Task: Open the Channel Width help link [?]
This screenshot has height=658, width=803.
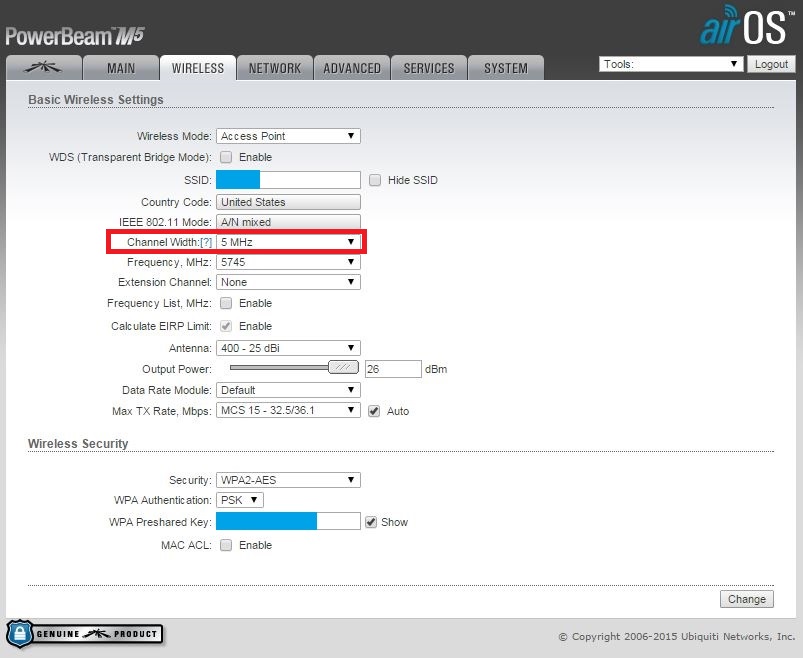Action: pyautogui.click(x=206, y=242)
